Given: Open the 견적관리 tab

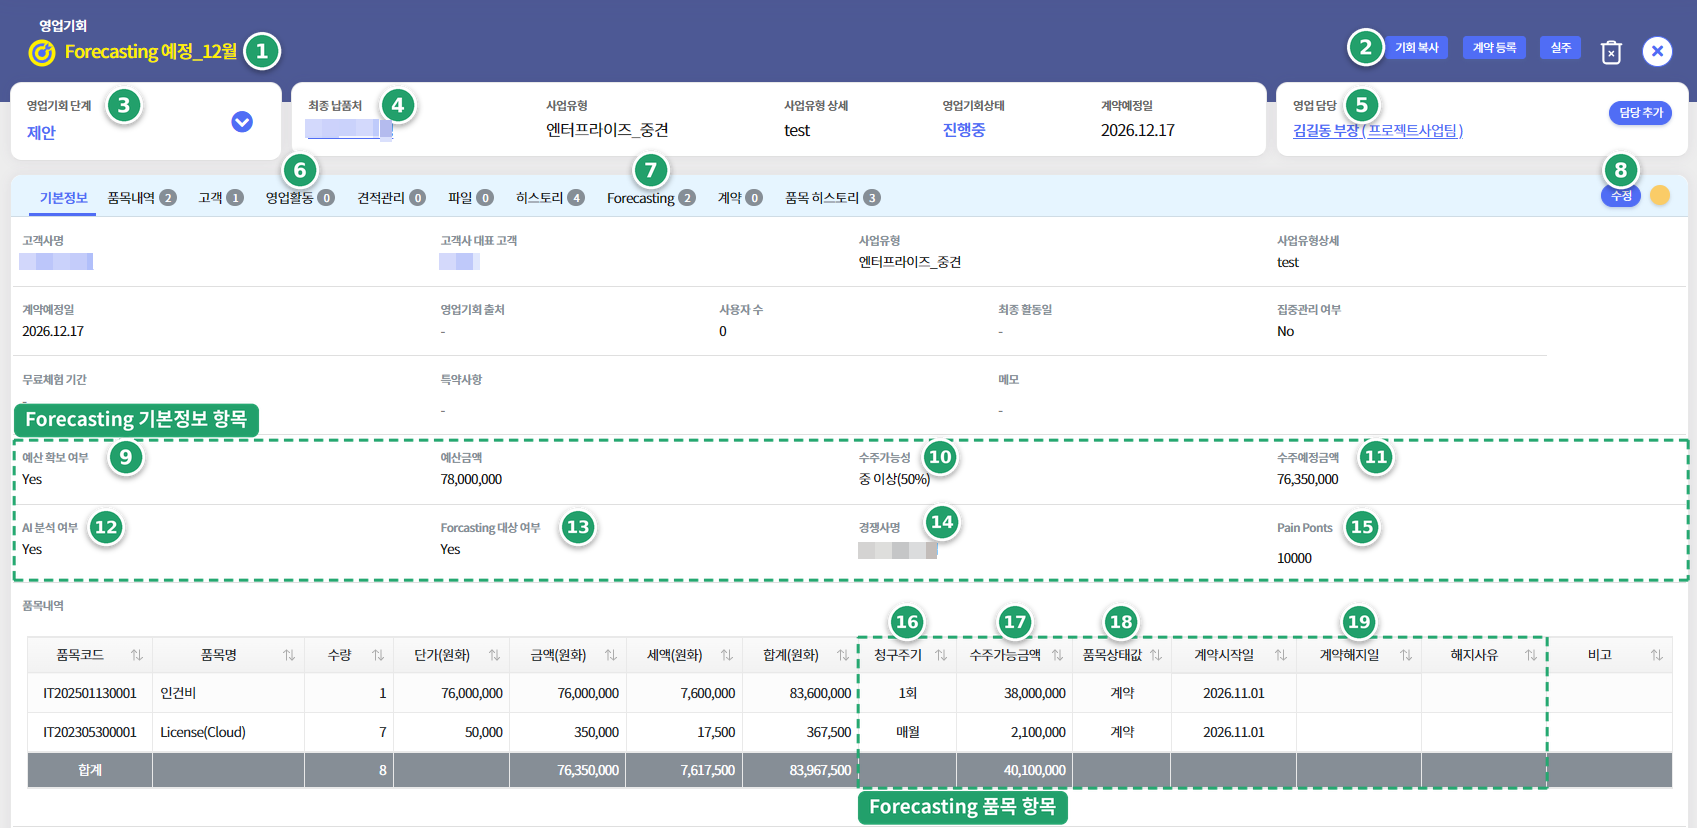Looking at the screenshot, I should point(391,198).
